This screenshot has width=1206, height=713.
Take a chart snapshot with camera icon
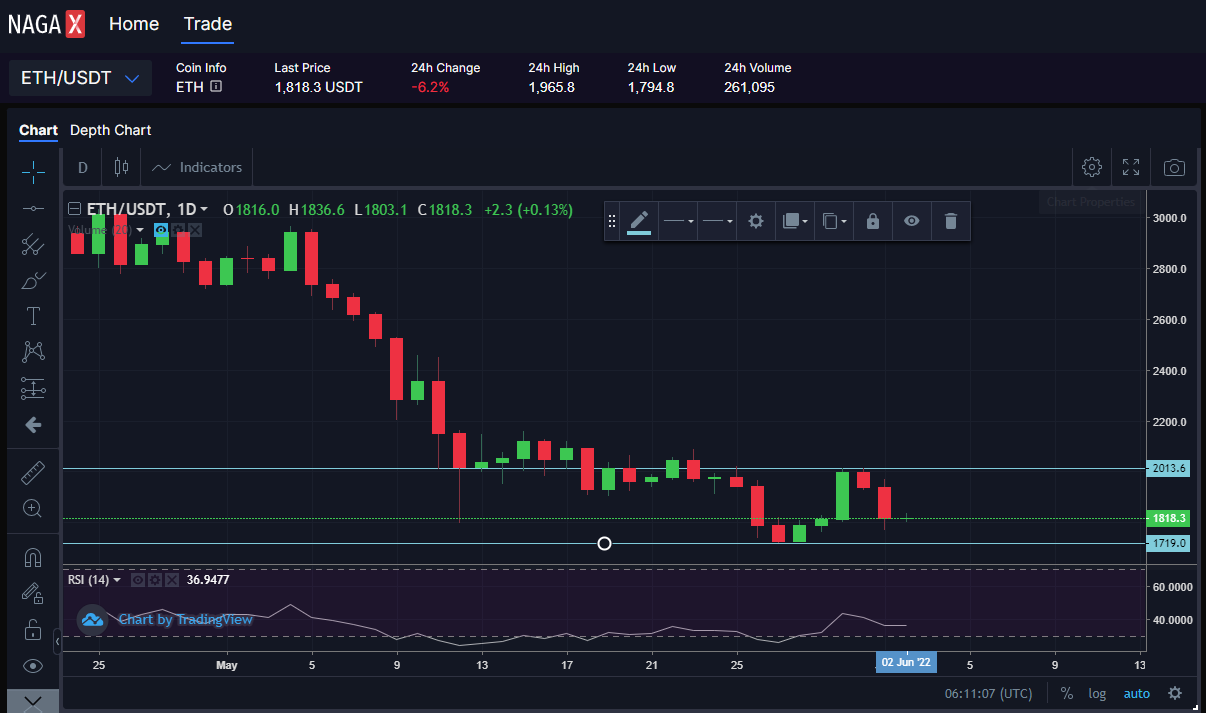(1175, 167)
